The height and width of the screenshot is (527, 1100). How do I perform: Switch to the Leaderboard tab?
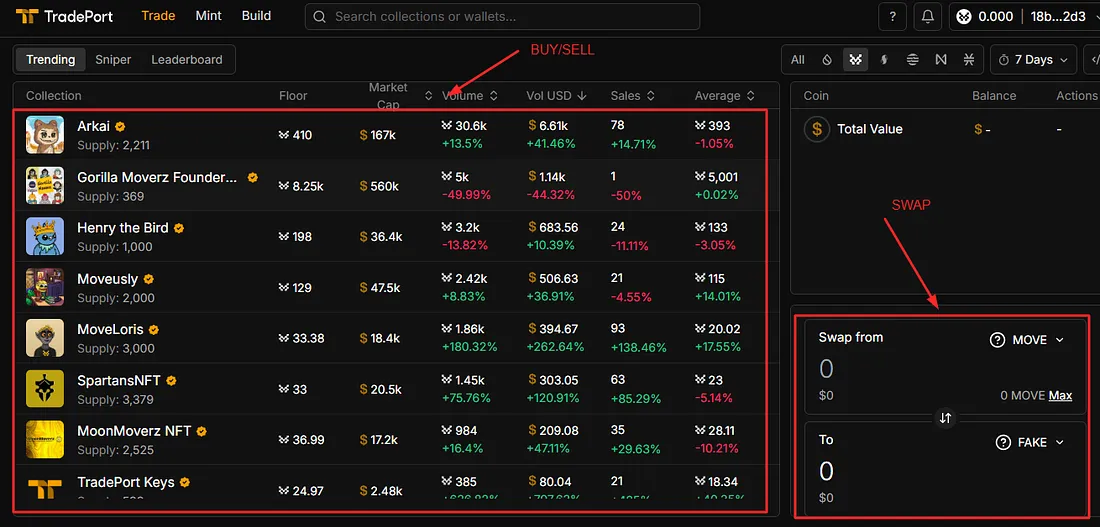click(x=187, y=60)
